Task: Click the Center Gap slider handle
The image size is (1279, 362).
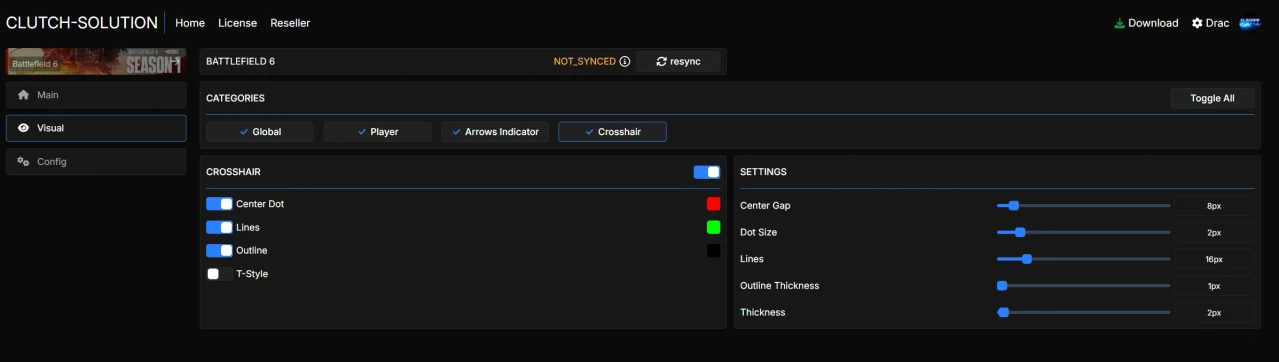Action: coord(1013,205)
